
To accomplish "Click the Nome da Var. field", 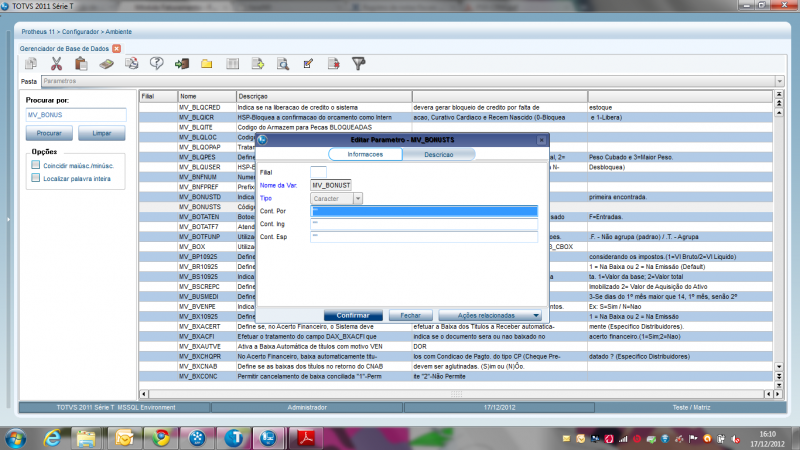I will [331, 185].
